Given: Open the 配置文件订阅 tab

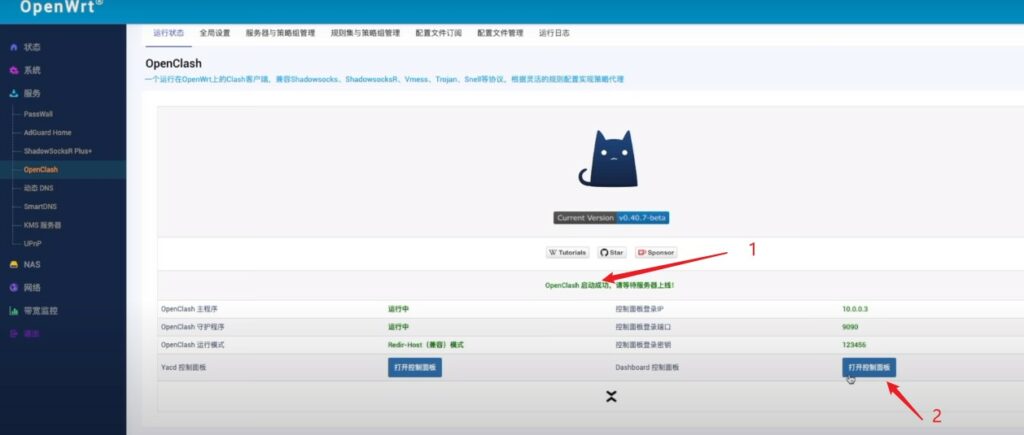Looking at the screenshot, I should pyautogui.click(x=438, y=33).
